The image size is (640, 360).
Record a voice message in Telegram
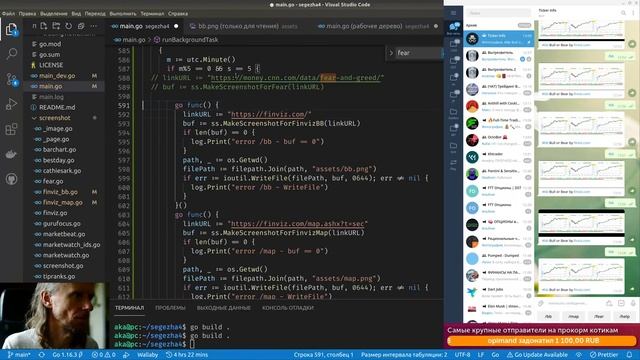click(x=633, y=303)
